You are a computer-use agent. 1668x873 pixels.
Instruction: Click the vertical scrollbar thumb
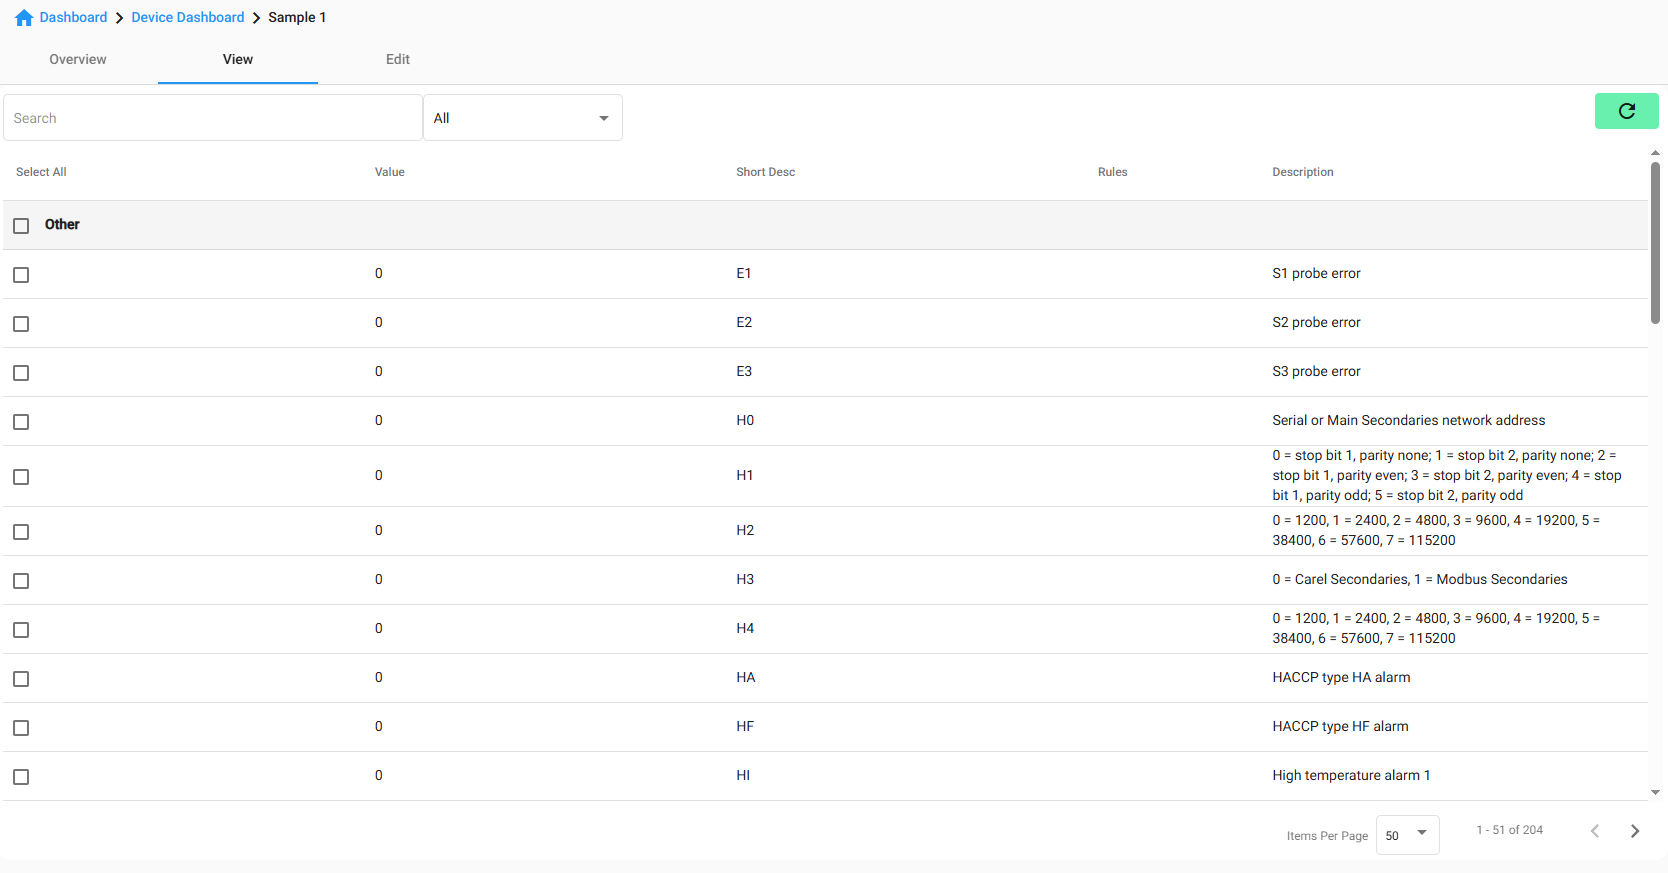1655,242
